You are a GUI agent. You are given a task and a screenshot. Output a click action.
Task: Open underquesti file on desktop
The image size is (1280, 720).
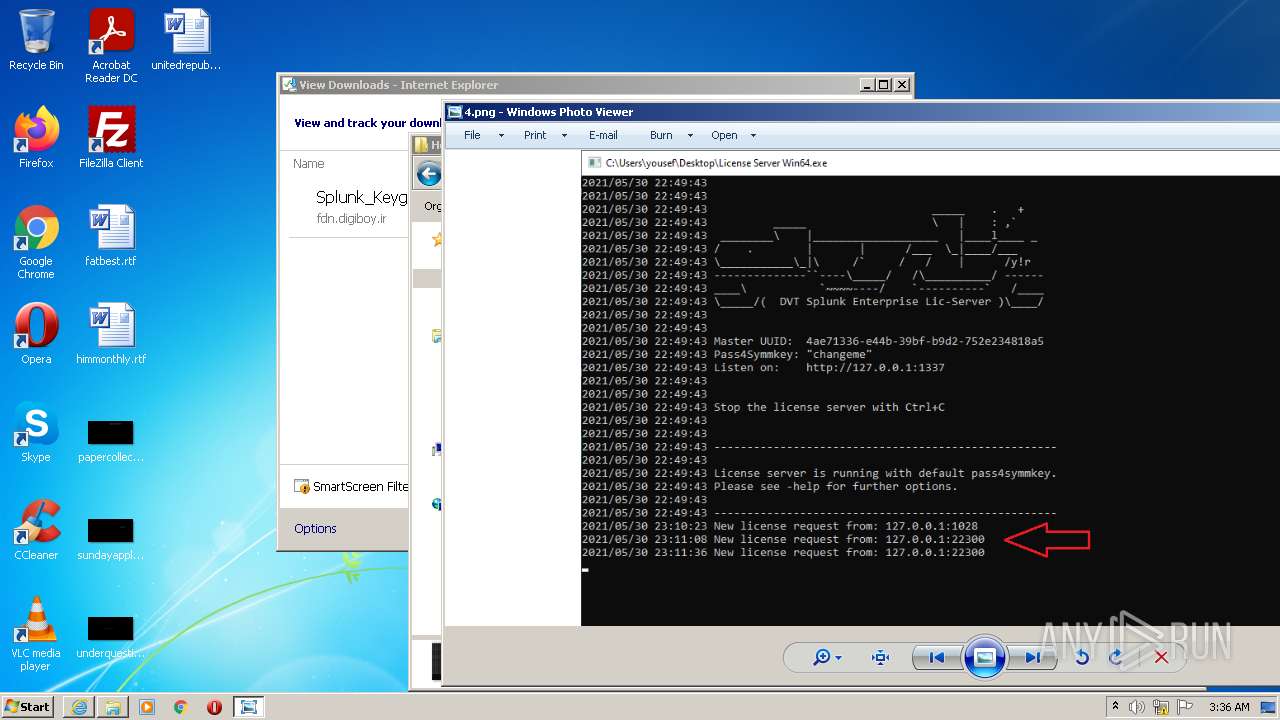tap(111, 637)
